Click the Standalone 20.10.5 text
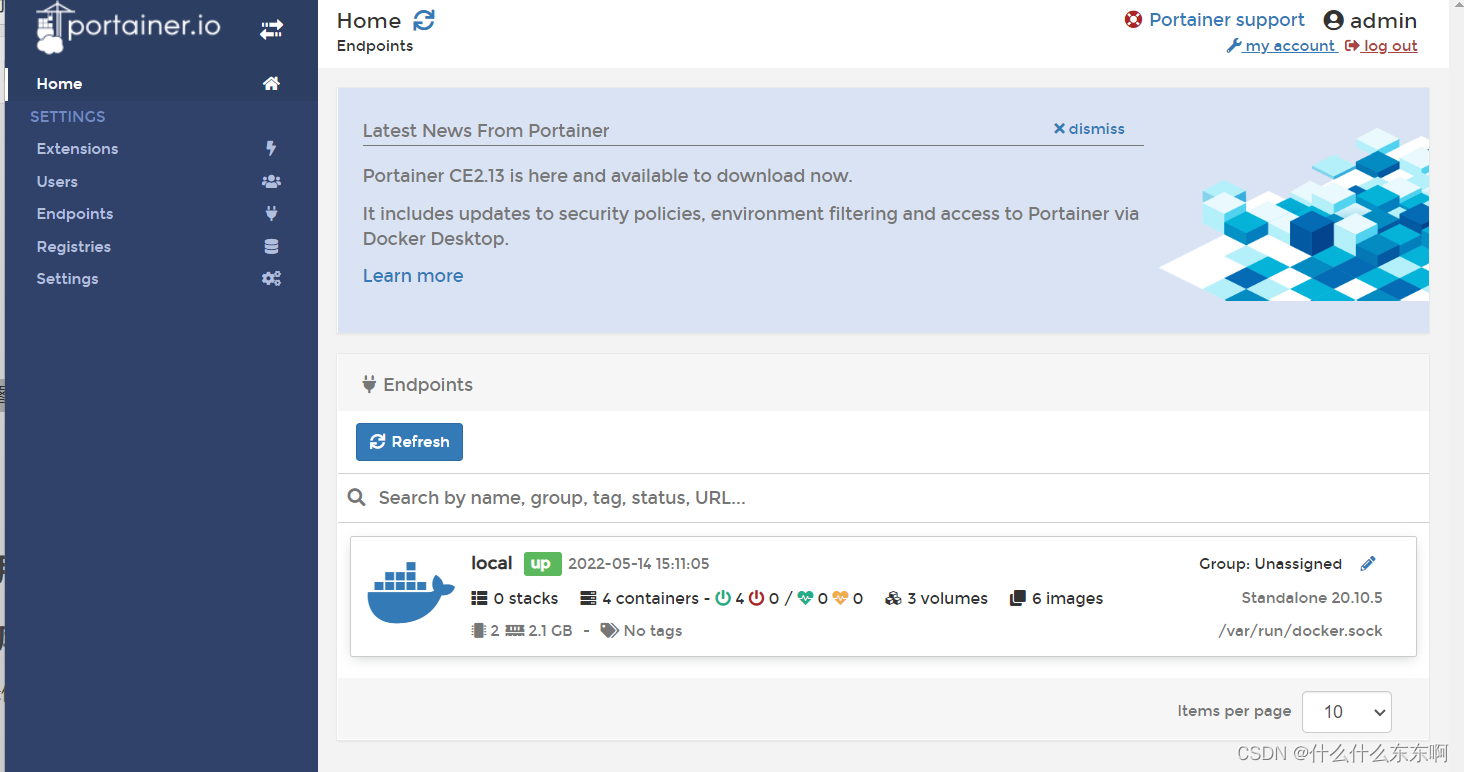Viewport: 1464px width, 772px height. [x=1312, y=598]
